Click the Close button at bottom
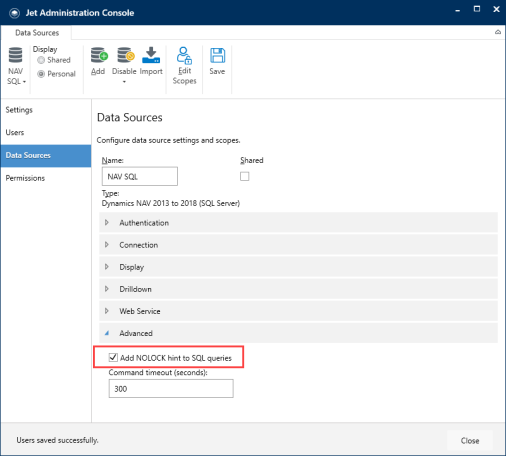 pyautogui.click(x=470, y=441)
